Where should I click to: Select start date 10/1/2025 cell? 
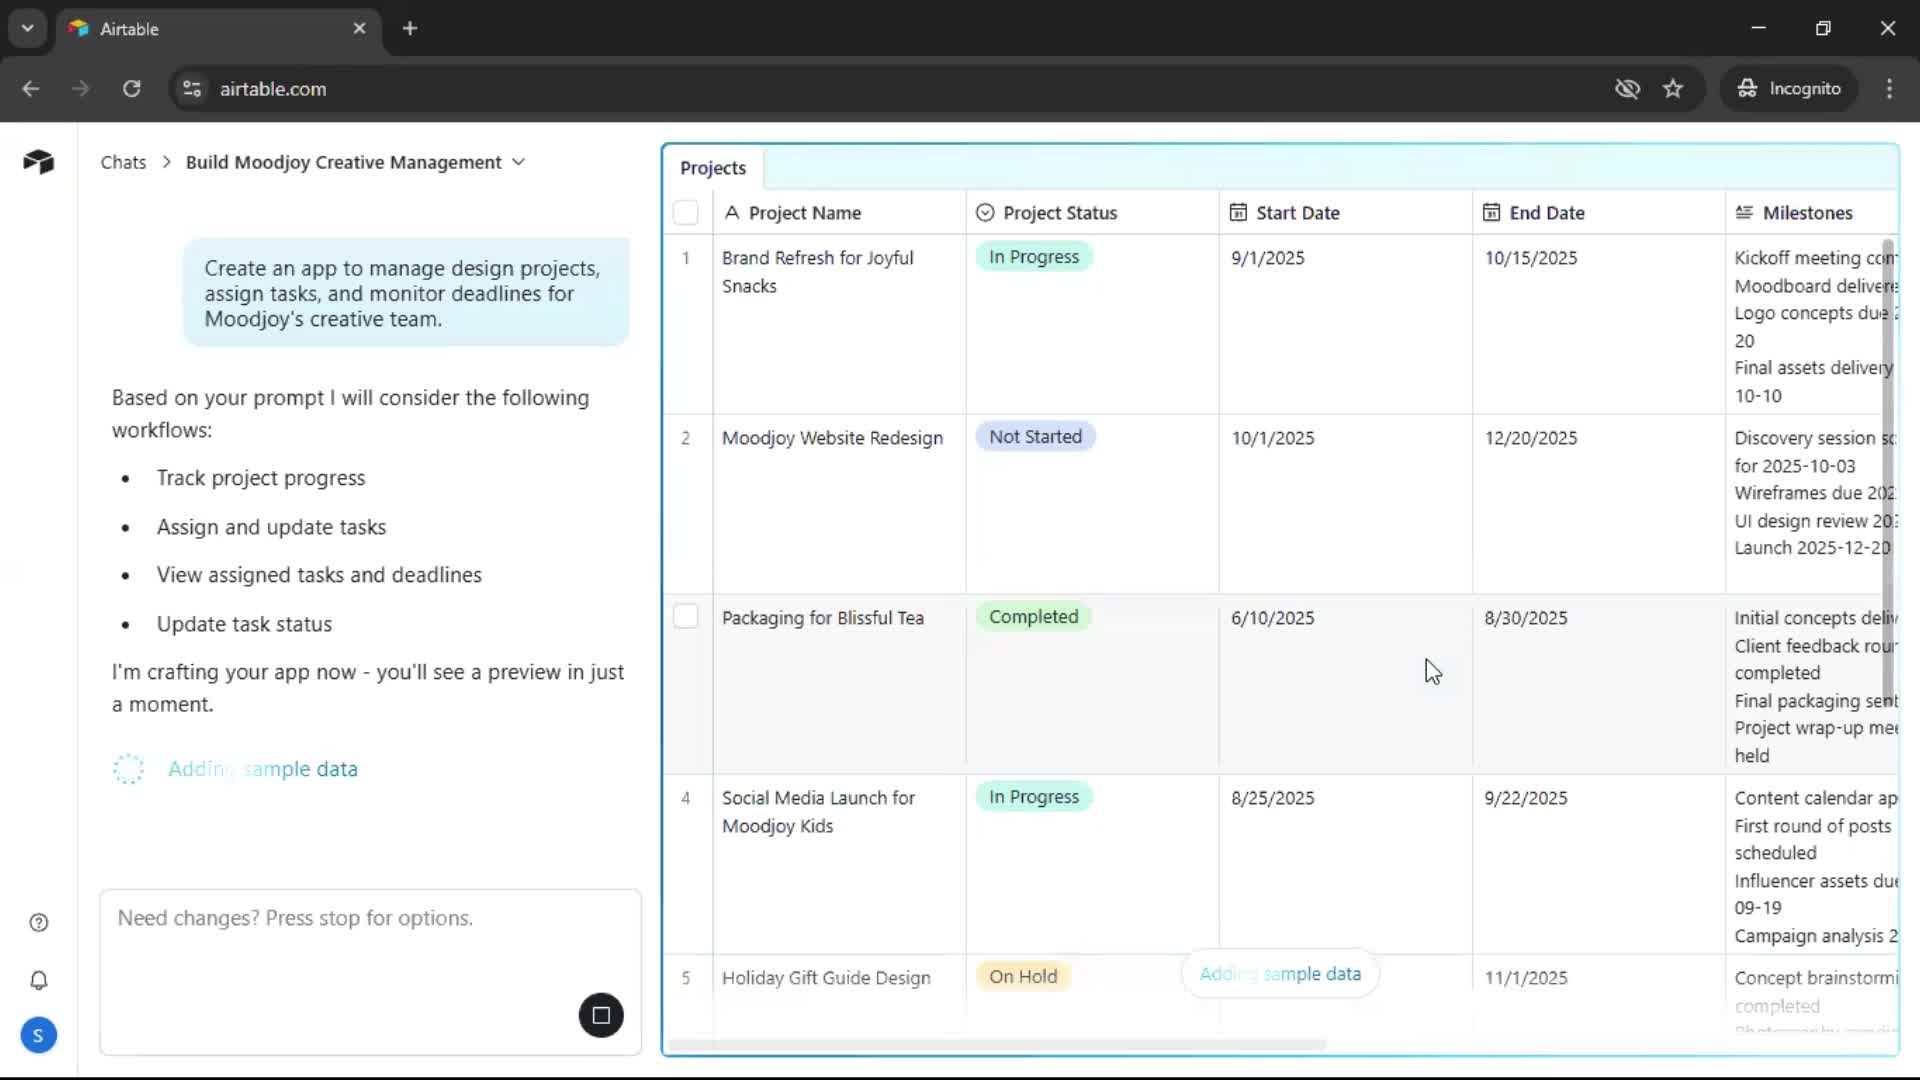(x=1346, y=505)
